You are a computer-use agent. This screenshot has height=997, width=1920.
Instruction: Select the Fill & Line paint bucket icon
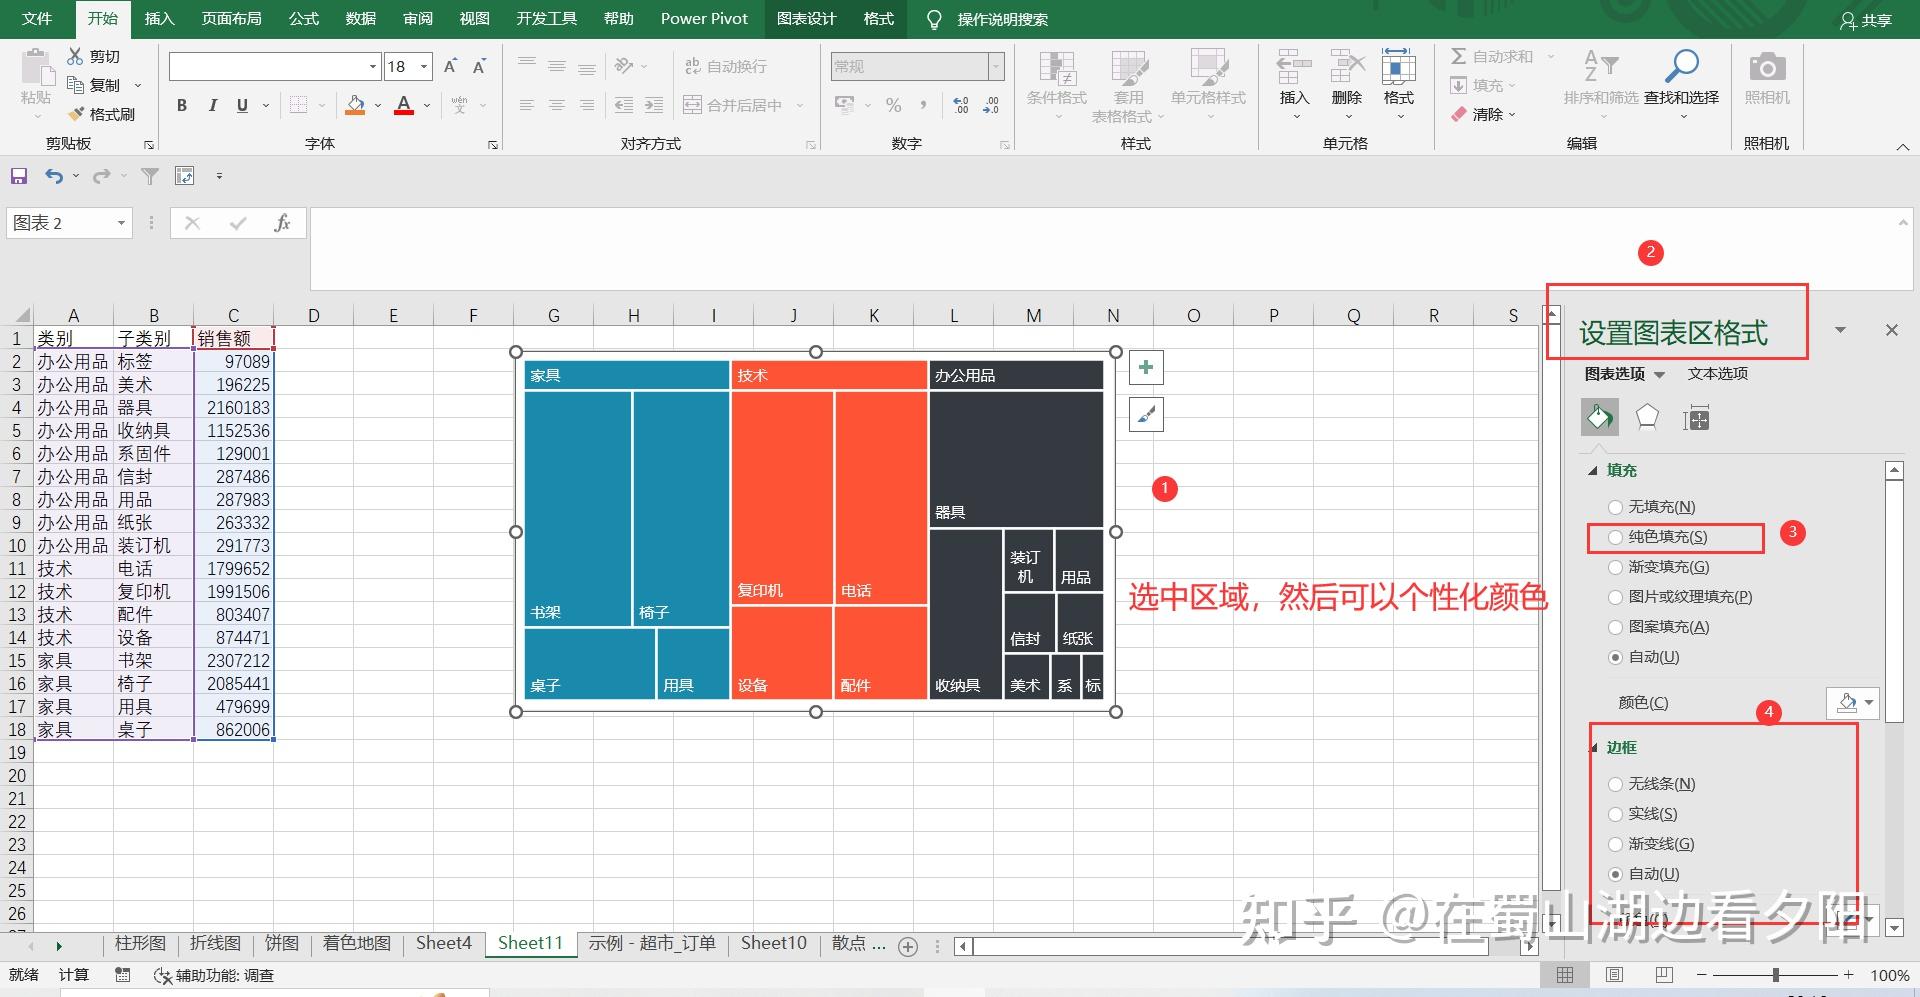1599,417
